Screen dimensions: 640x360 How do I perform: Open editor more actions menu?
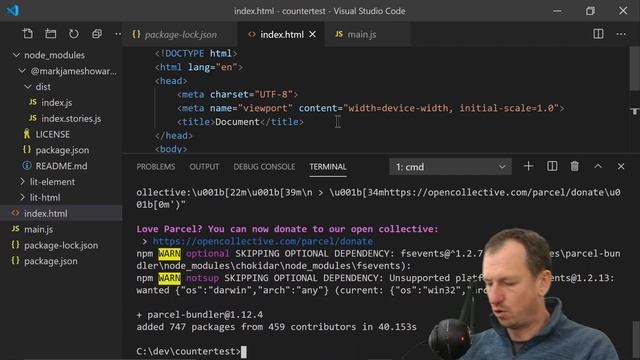click(x=621, y=34)
